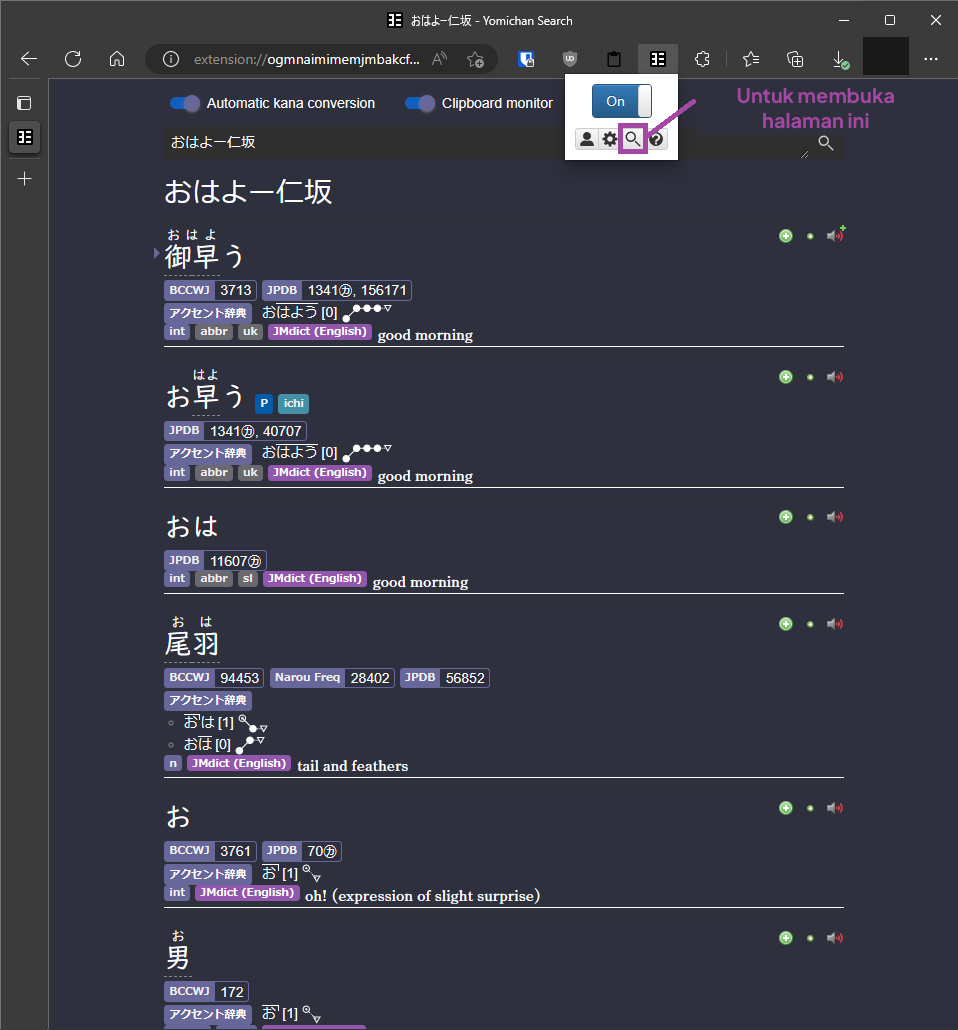Image resolution: width=958 pixels, height=1030 pixels.
Task: Switch off the Yomichan On toggle
Action: [x=621, y=101]
